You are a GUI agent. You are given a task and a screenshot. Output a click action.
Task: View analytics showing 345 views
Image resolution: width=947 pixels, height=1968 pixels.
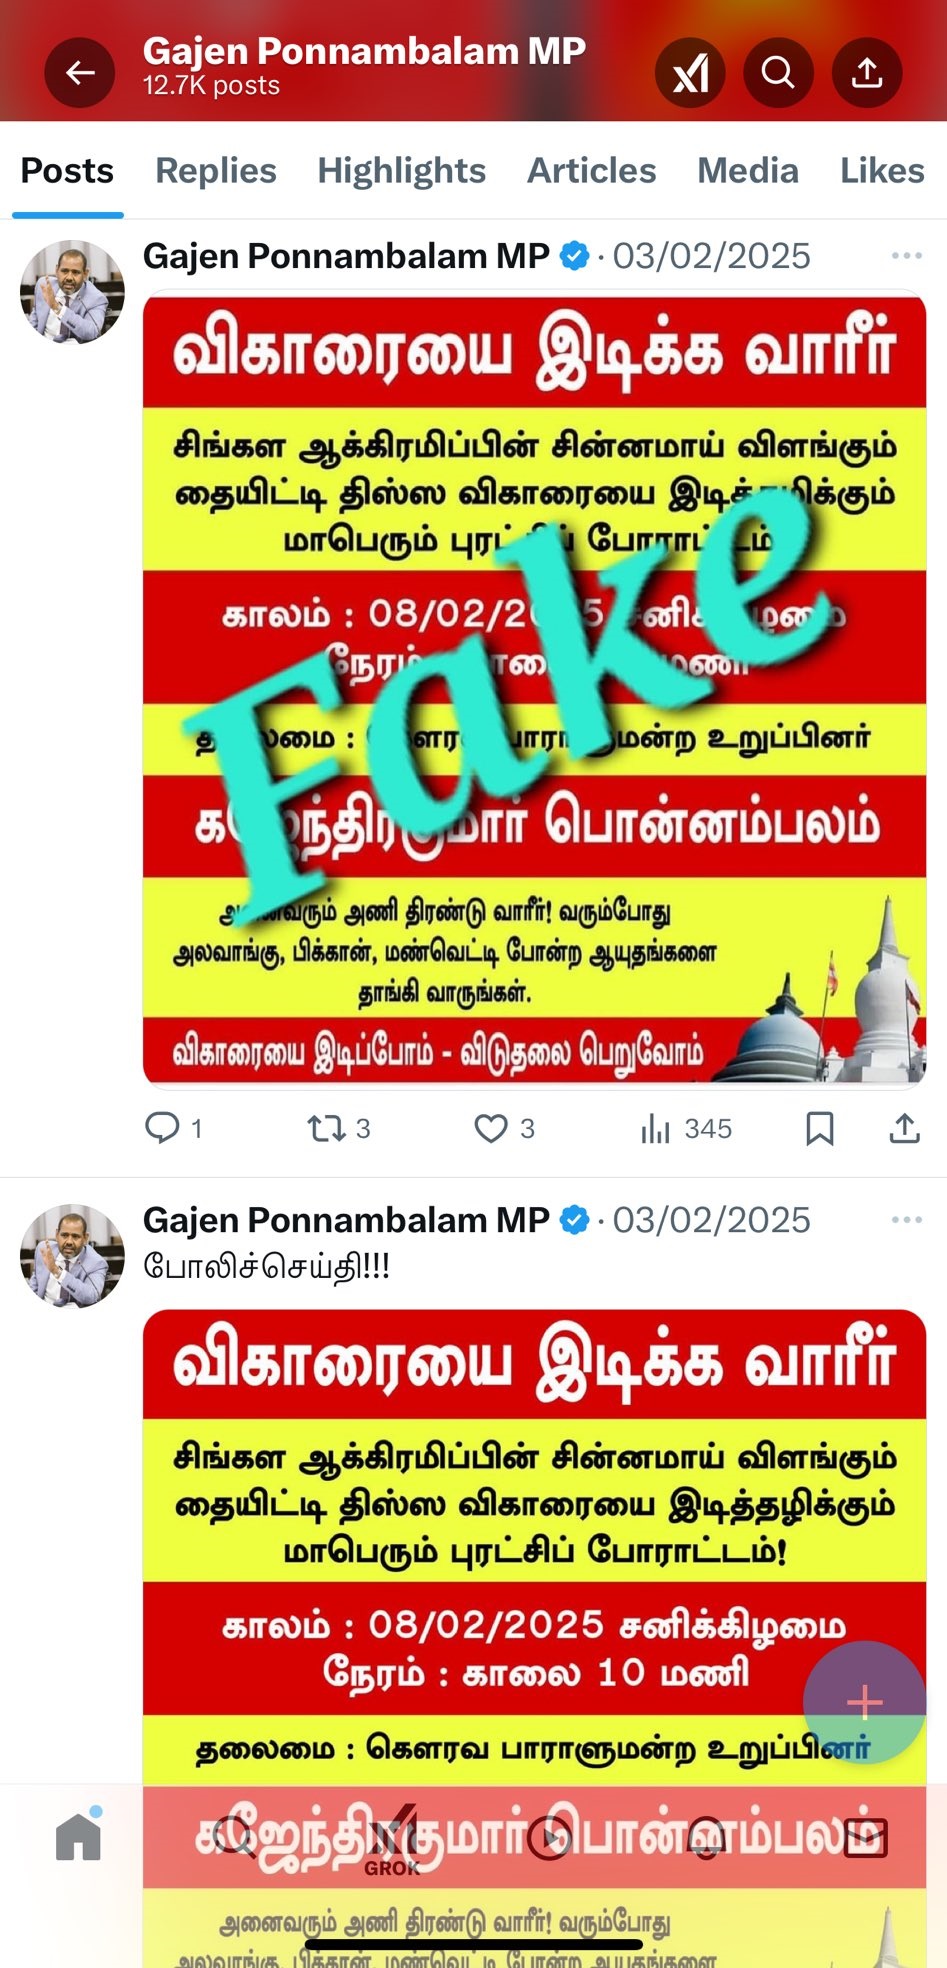[x=686, y=1128]
